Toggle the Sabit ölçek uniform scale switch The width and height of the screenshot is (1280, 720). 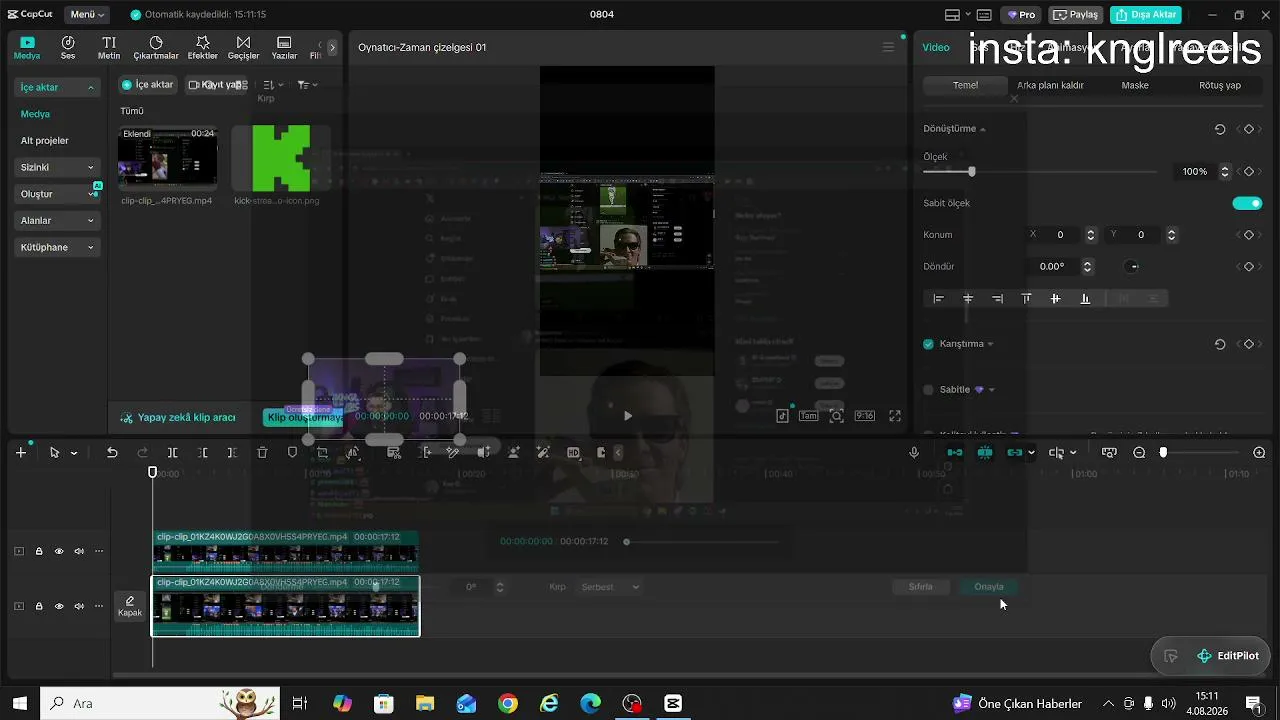pos(1247,203)
